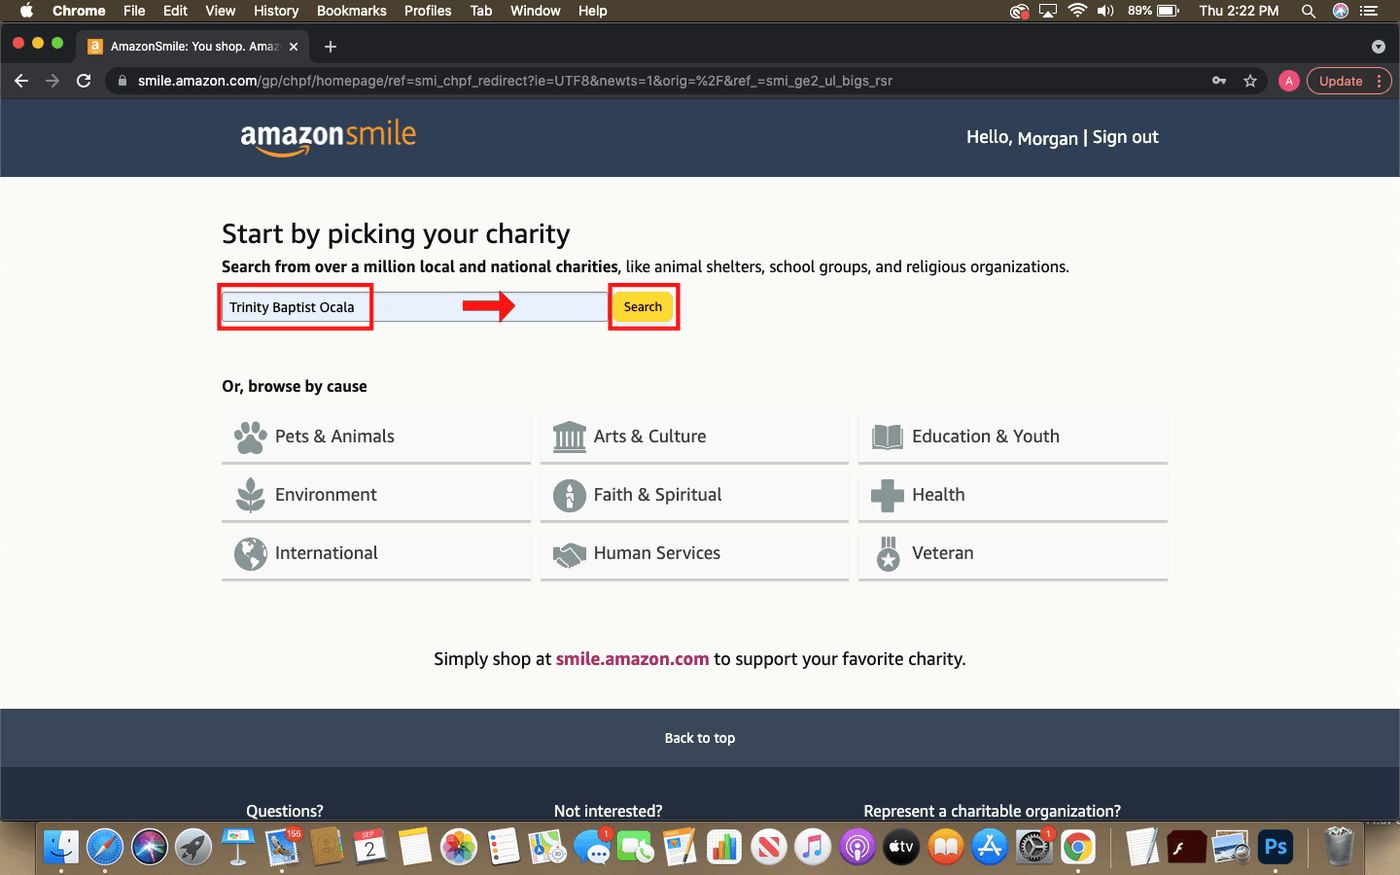Click the volume icon in menu bar
The image size is (1400, 875).
1105,11
